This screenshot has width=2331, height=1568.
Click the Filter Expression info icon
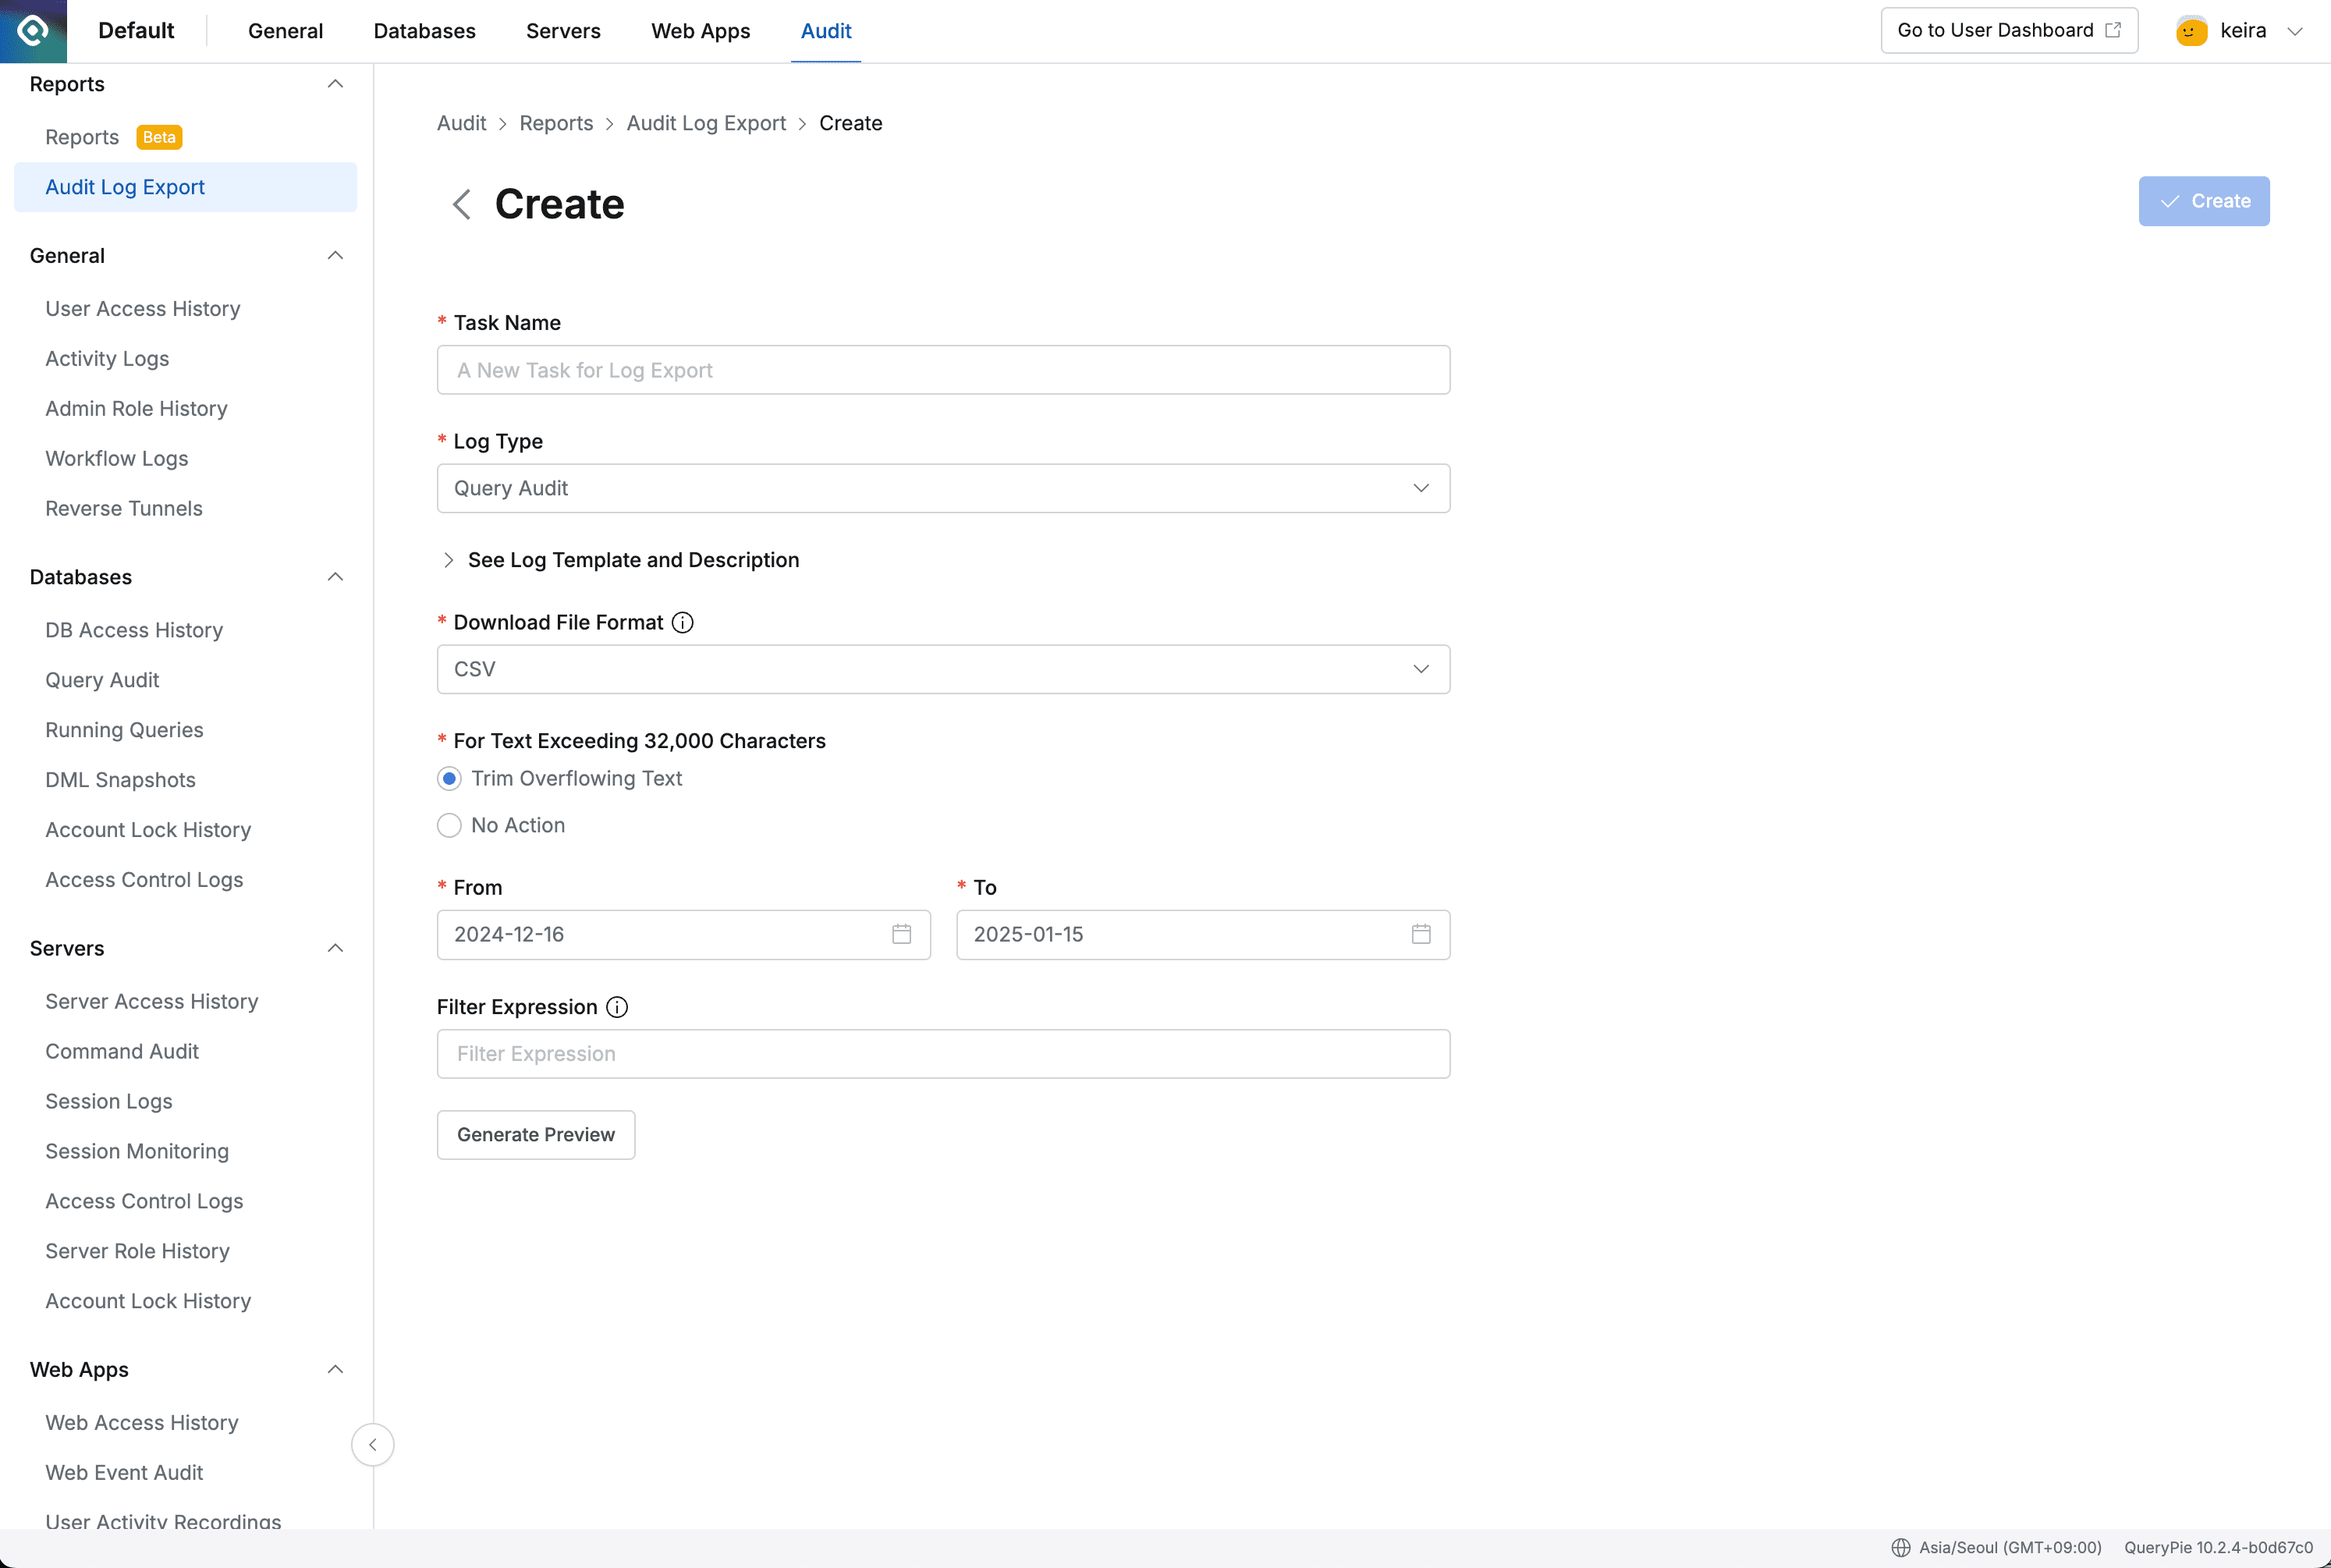click(616, 1007)
